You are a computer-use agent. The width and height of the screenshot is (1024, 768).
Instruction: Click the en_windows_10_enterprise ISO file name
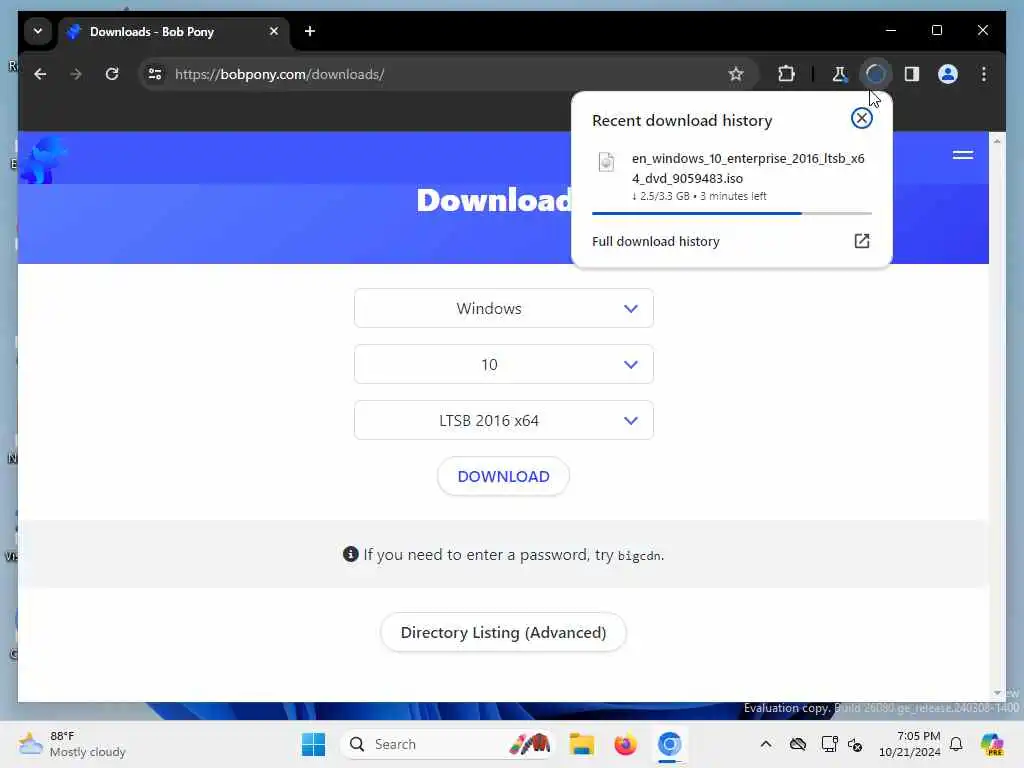[x=748, y=168]
